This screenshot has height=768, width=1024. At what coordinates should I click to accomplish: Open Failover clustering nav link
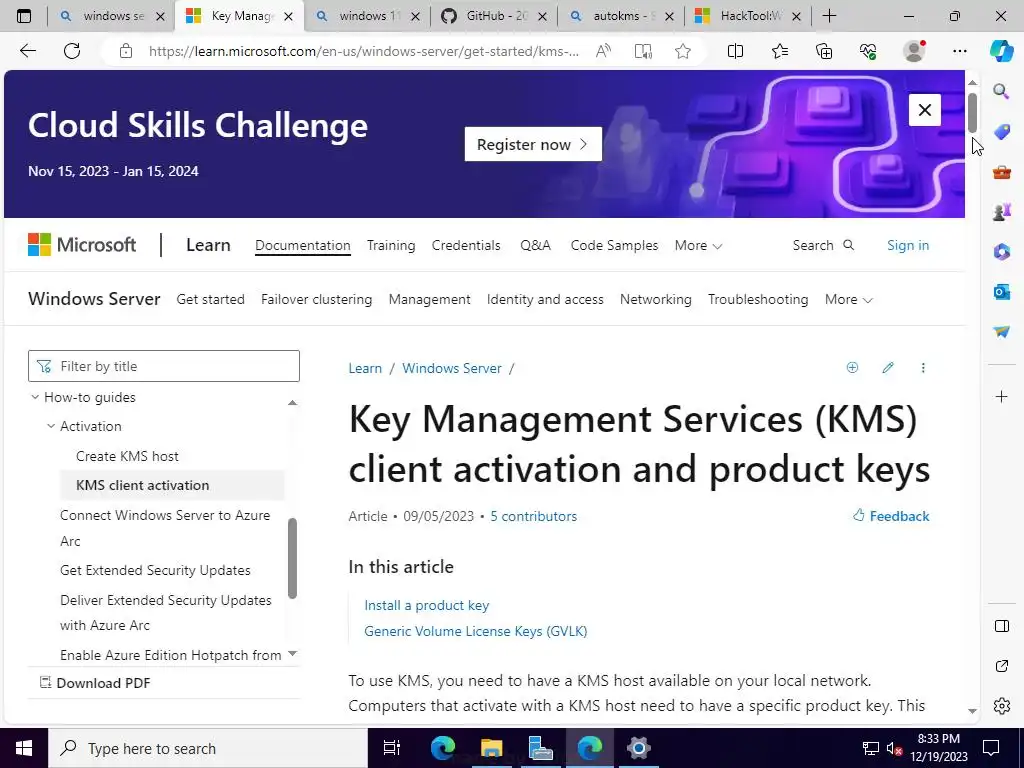point(316,299)
